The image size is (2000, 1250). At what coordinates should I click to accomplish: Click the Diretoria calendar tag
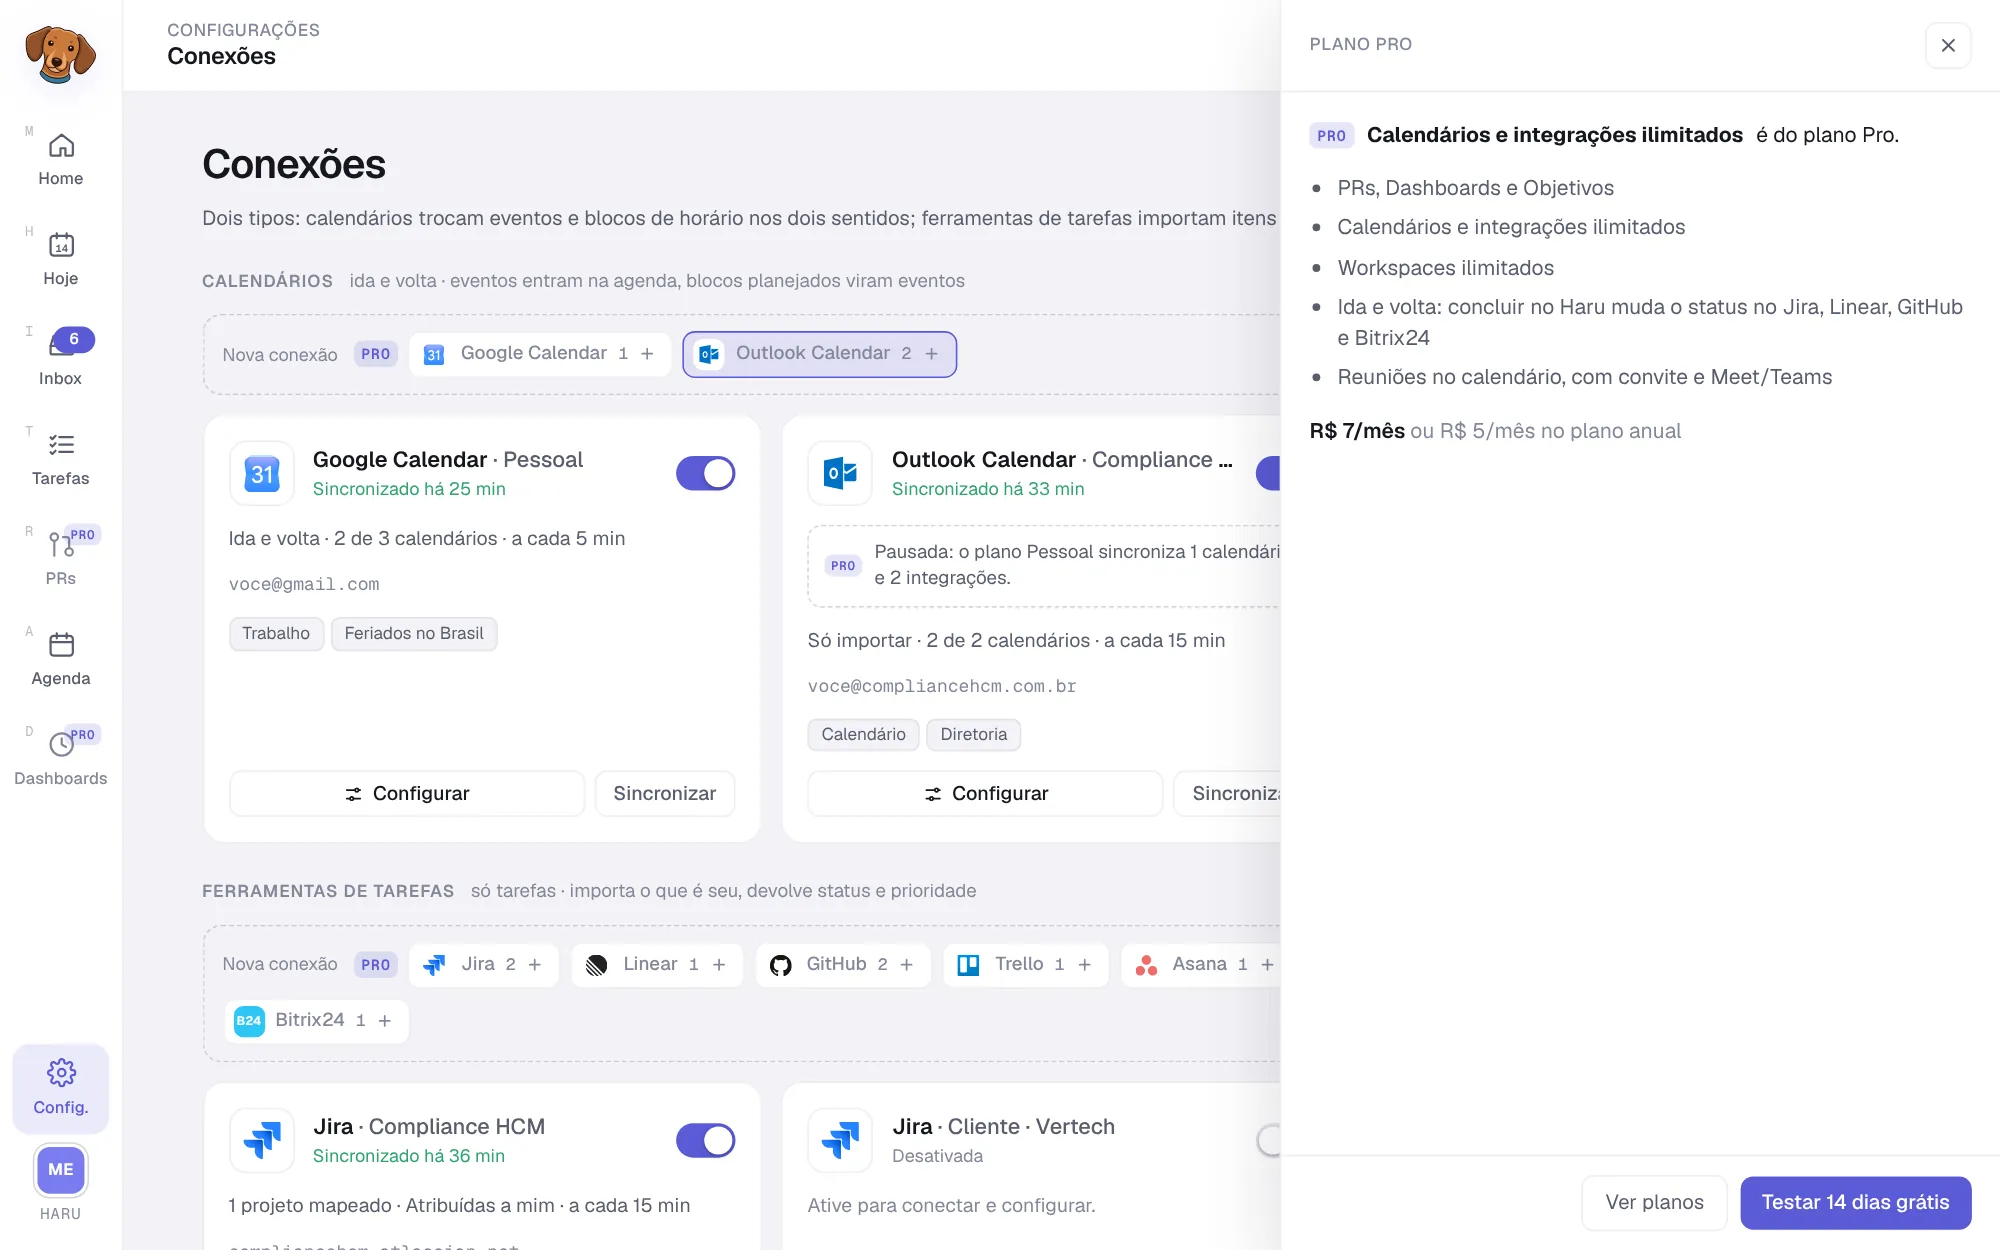tap(973, 734)
